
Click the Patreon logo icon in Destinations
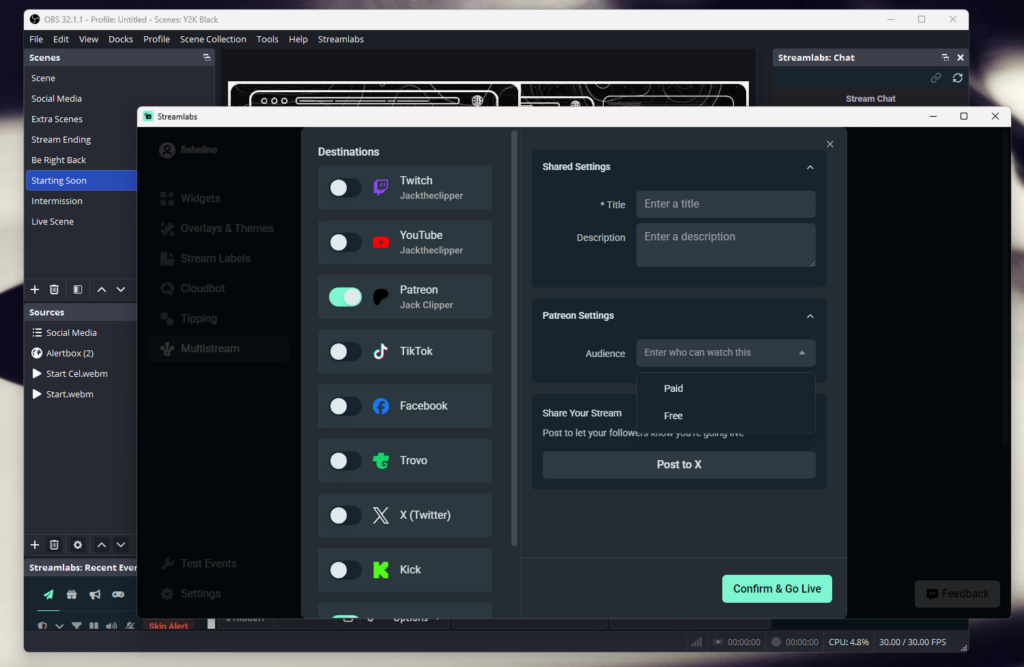click(381, 297)
